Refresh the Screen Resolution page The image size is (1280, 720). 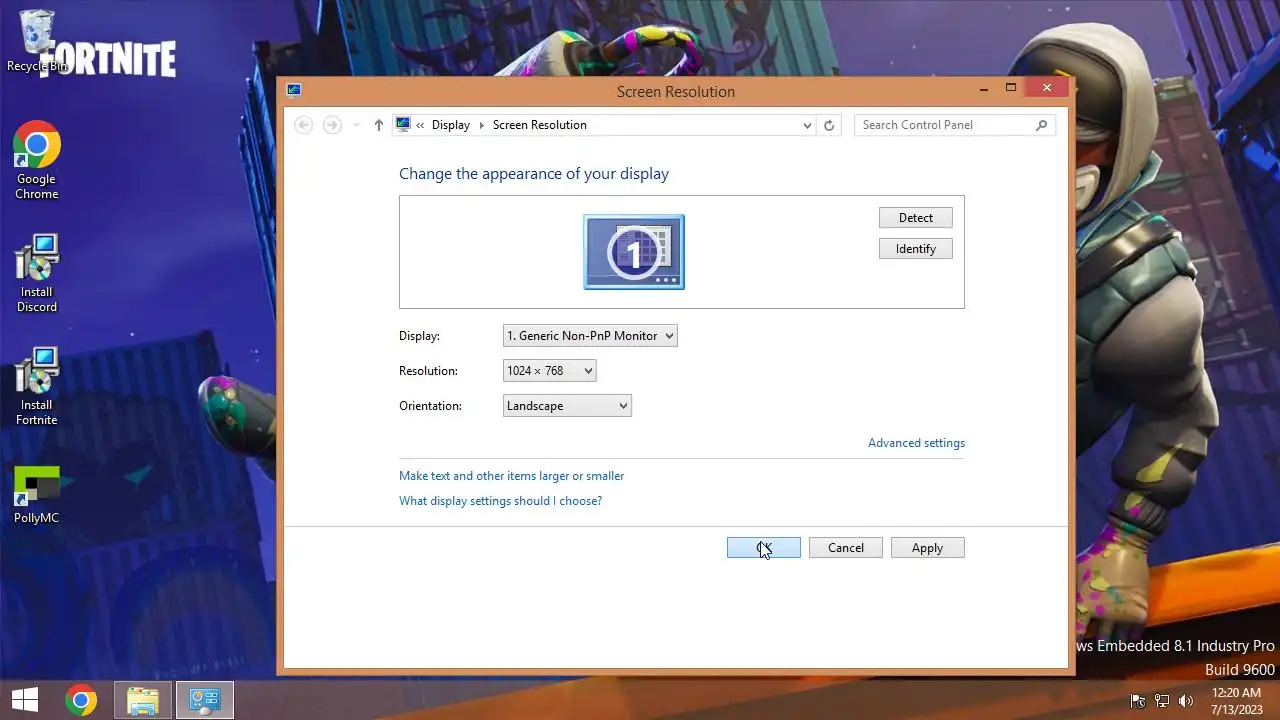click(829, 125)
